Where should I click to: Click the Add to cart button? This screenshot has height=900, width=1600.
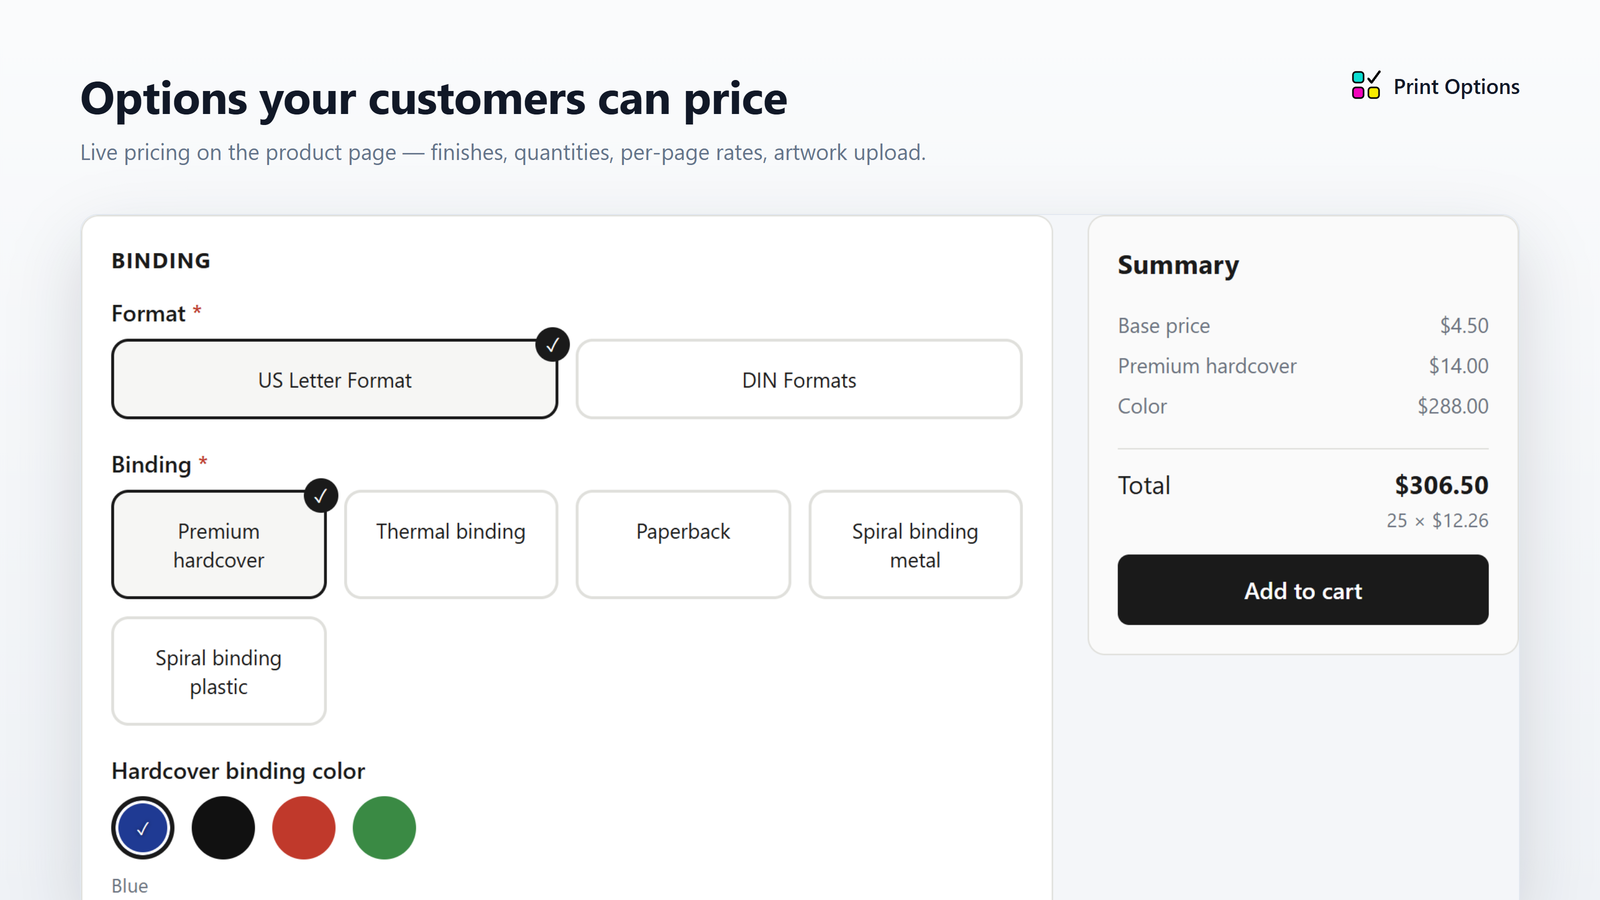point(1303,590)
